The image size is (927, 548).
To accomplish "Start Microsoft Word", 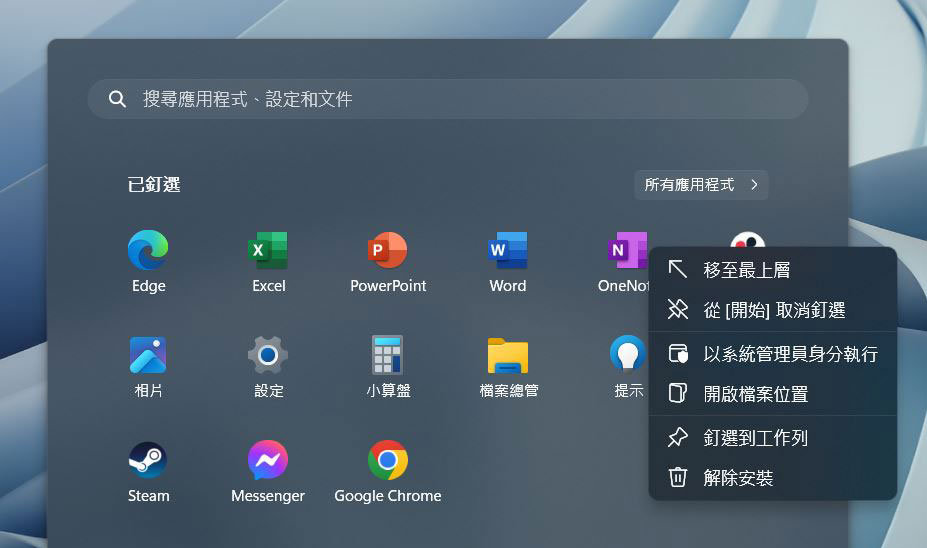I will (508, 261).
